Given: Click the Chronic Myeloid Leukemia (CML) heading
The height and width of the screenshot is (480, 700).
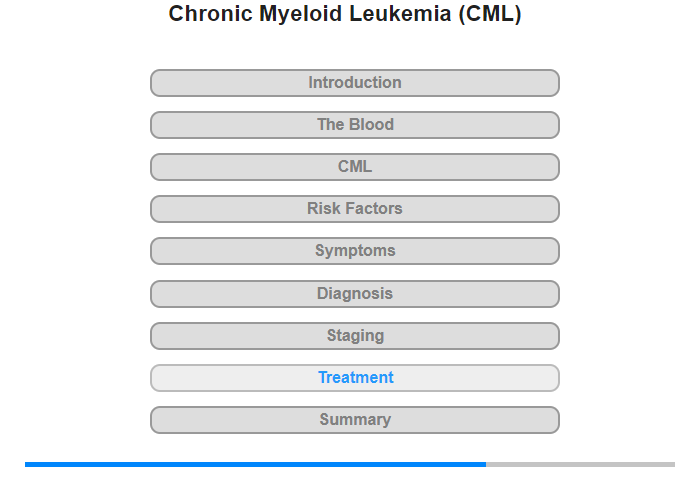Looking at the screenshot, I should point(345,14).
